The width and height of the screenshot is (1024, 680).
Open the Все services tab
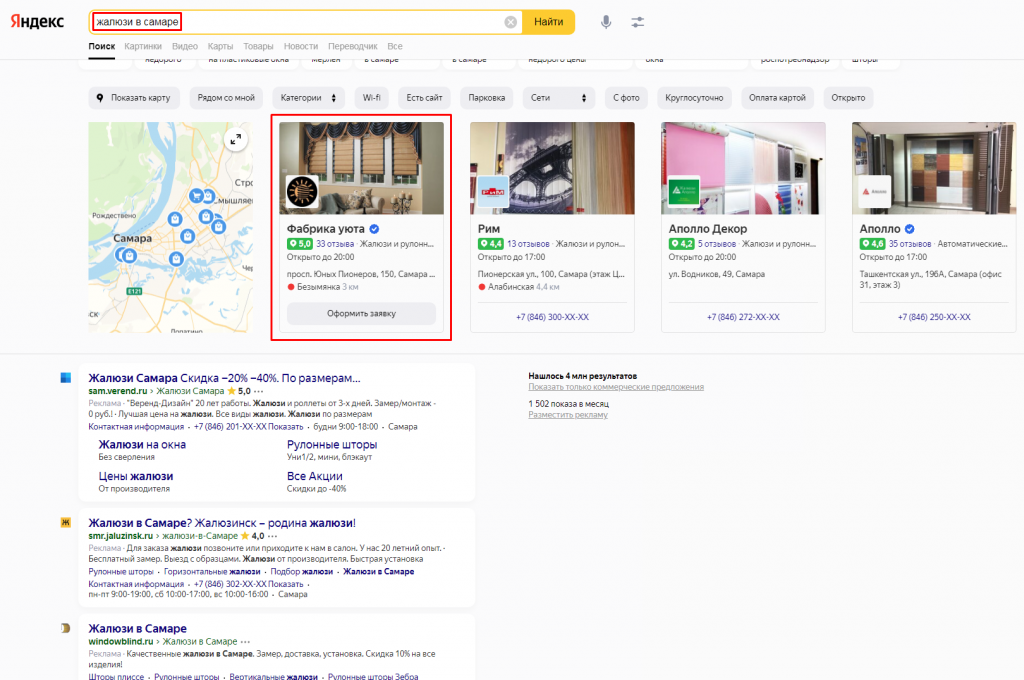(394, 46)
